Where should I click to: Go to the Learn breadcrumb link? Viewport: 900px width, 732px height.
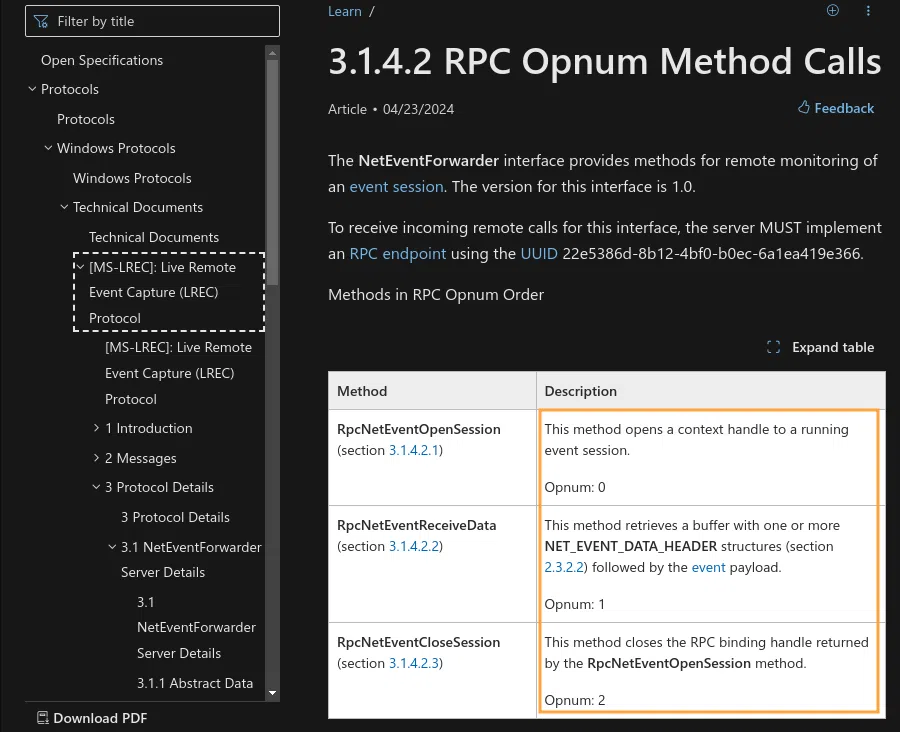coord(345,11)
